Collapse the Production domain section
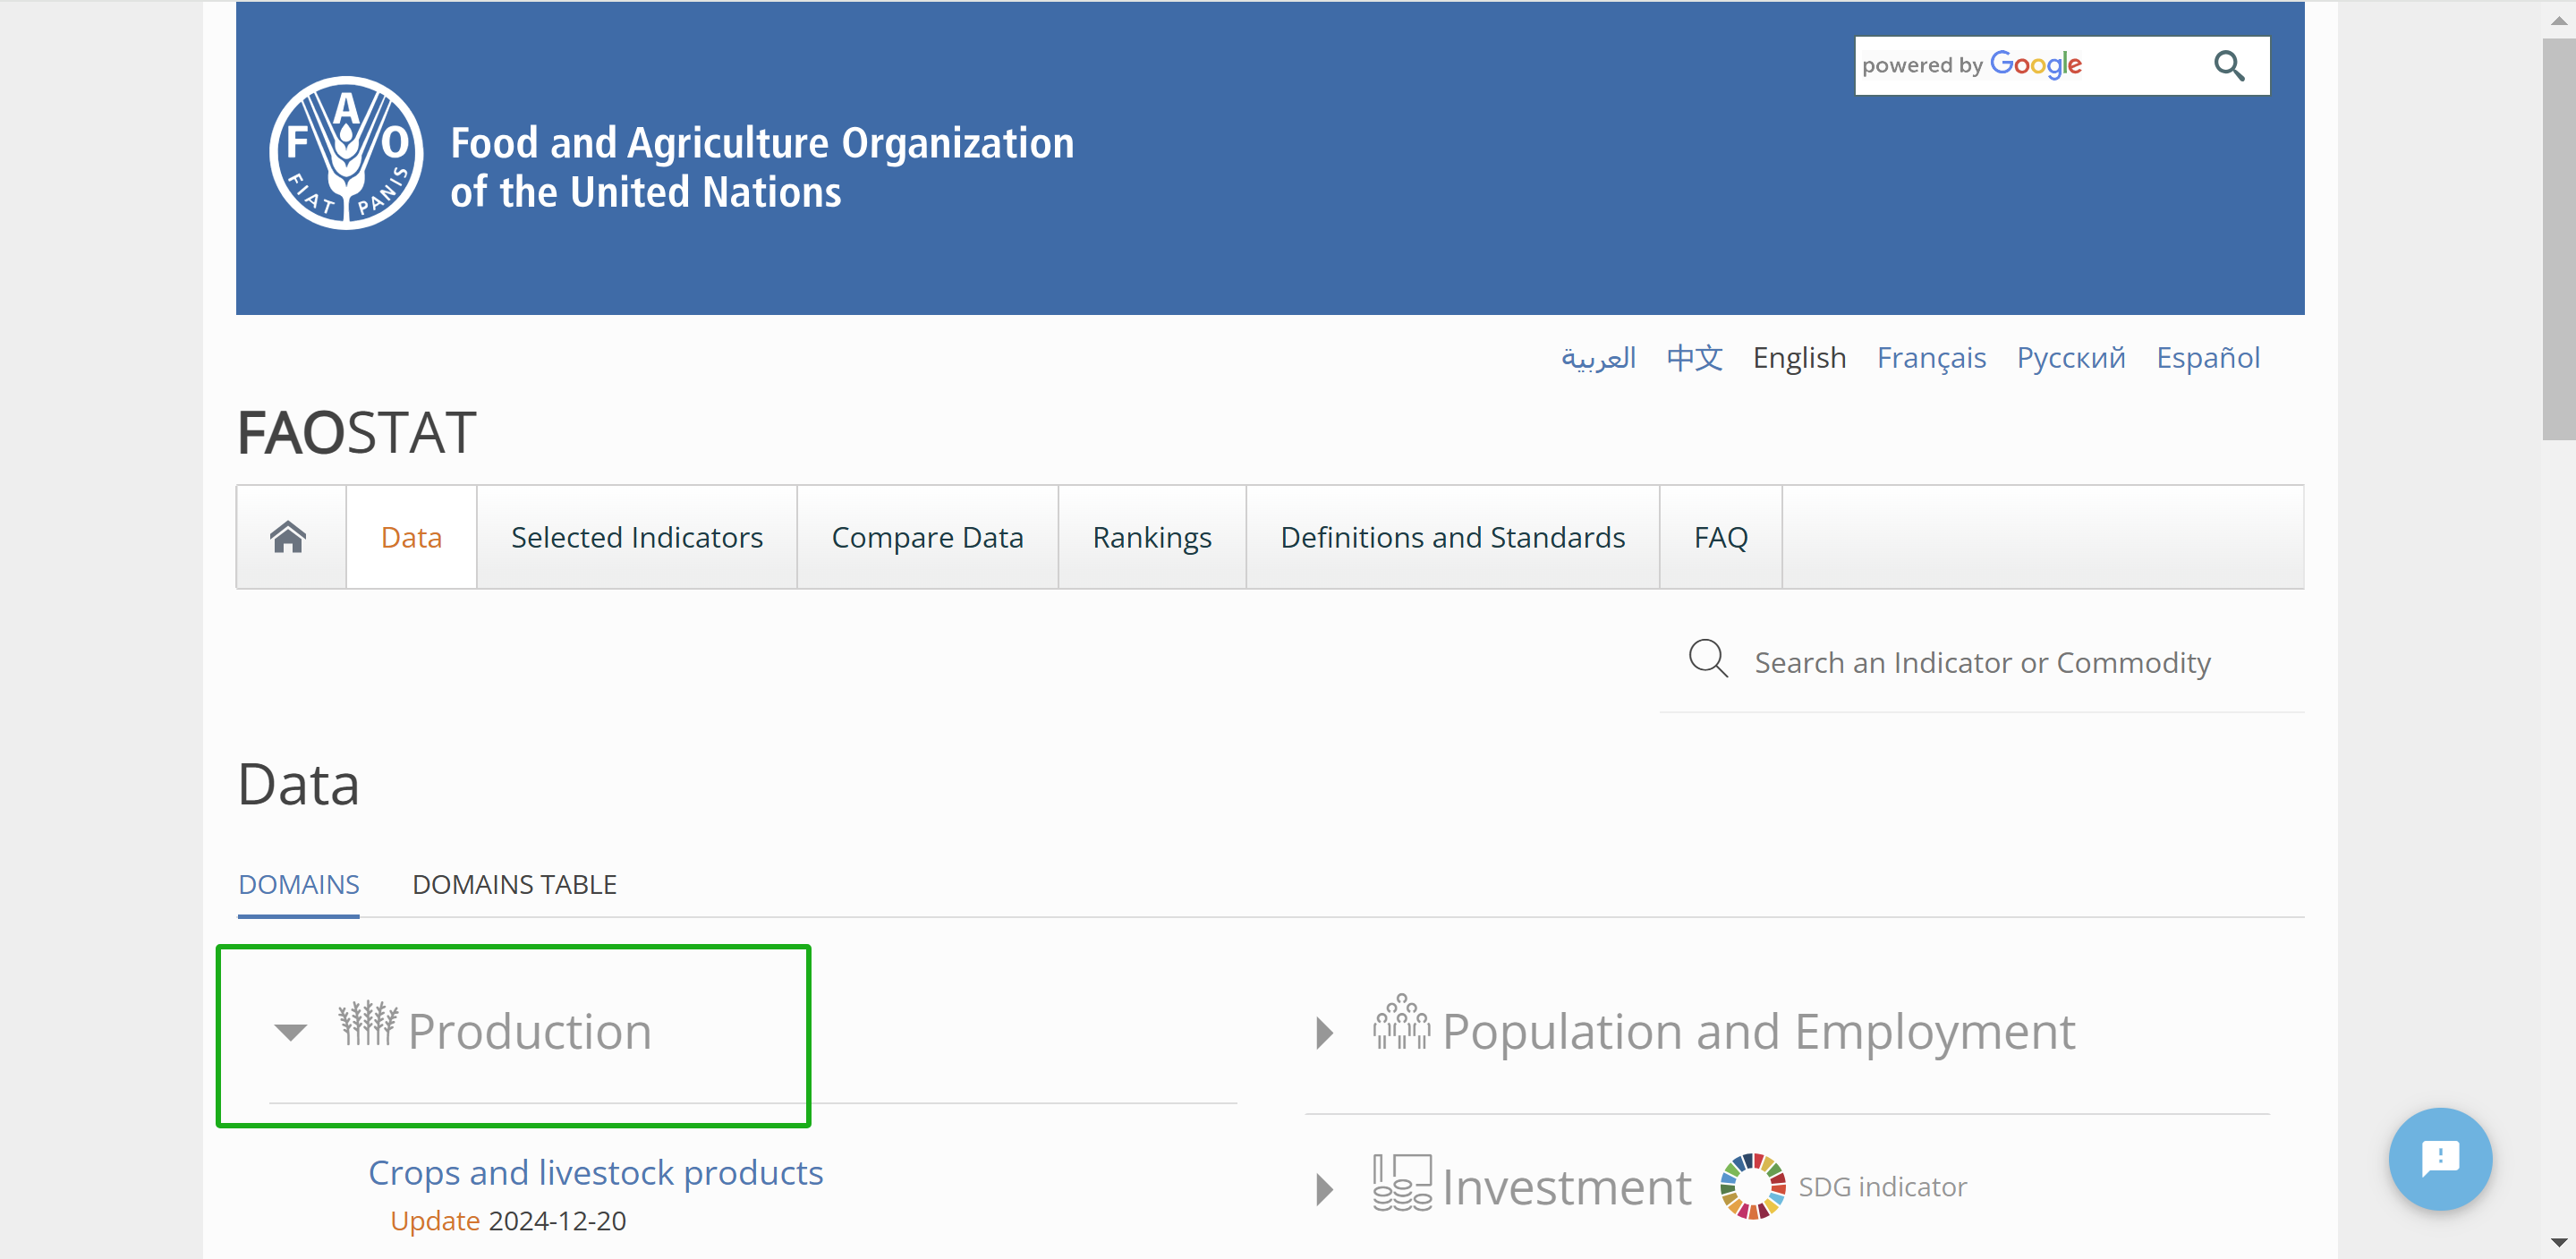The width and height of the screenshot is (2576, 1259). point(290,1032)
